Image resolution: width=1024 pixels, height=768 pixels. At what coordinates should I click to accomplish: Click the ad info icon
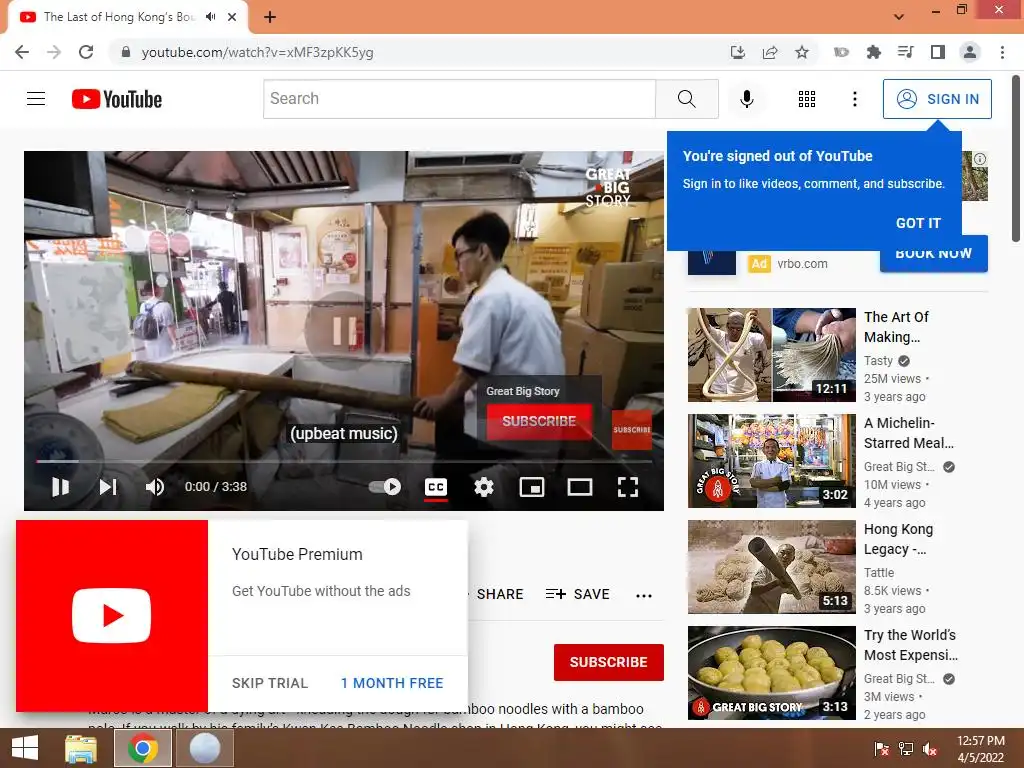(x=980, y=159)
